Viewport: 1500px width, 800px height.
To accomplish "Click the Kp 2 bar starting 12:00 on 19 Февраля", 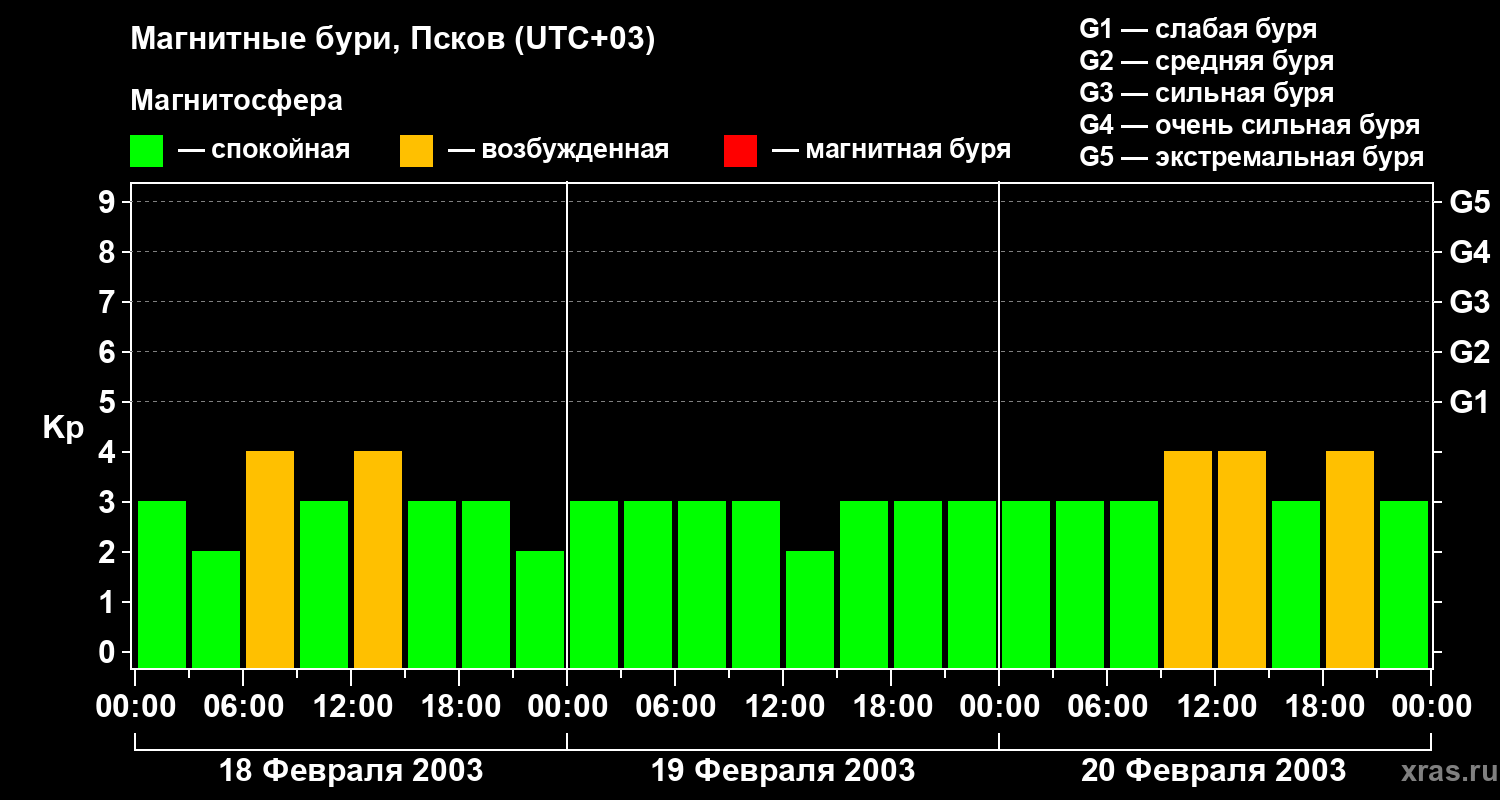I will point(810,609).
